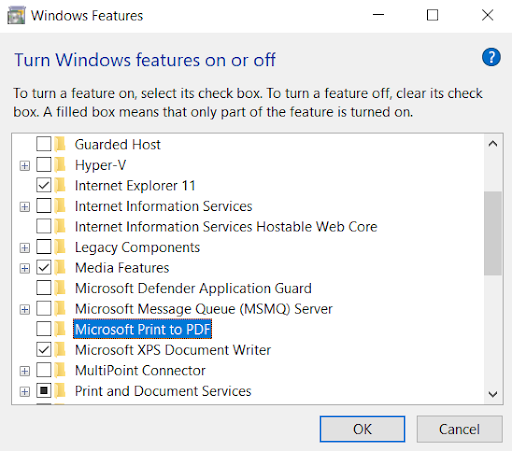Select the Internet Information Services label
Image resolution: width=512 pixels, height=451 pixels.
(163, 206)
